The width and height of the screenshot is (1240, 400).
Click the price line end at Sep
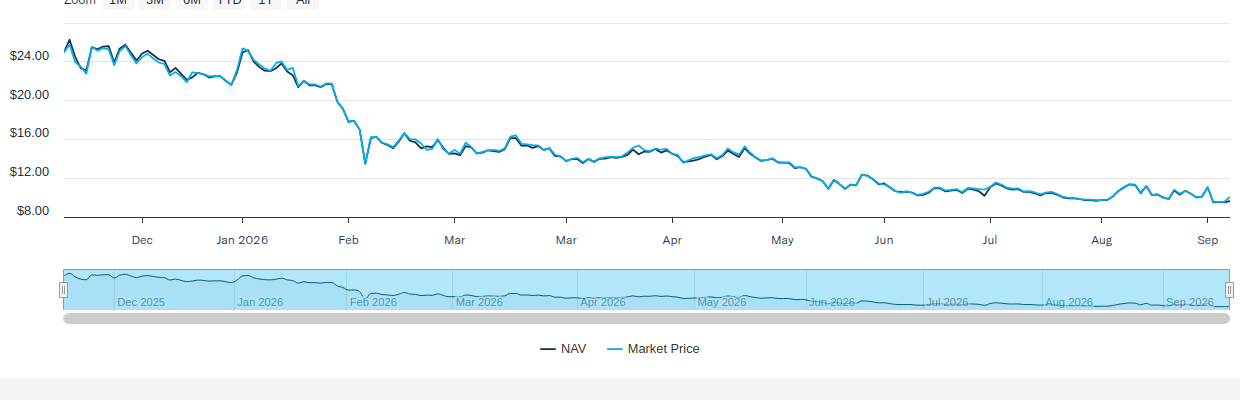(1229, 198)
